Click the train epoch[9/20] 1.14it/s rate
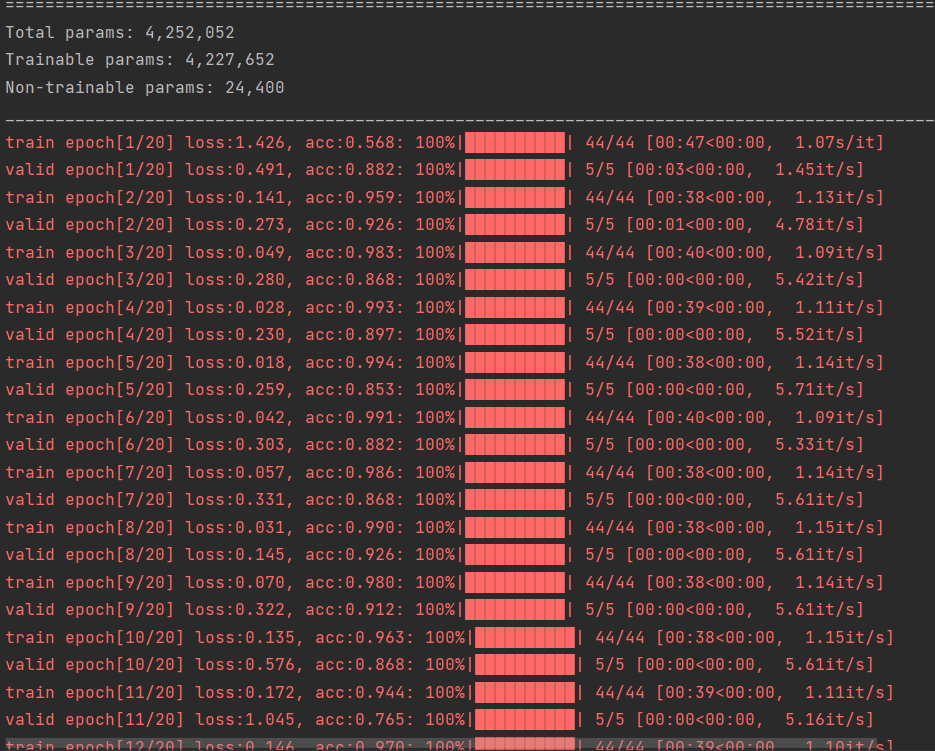Viewport: 935px width, 751px height. click(839, 583)
